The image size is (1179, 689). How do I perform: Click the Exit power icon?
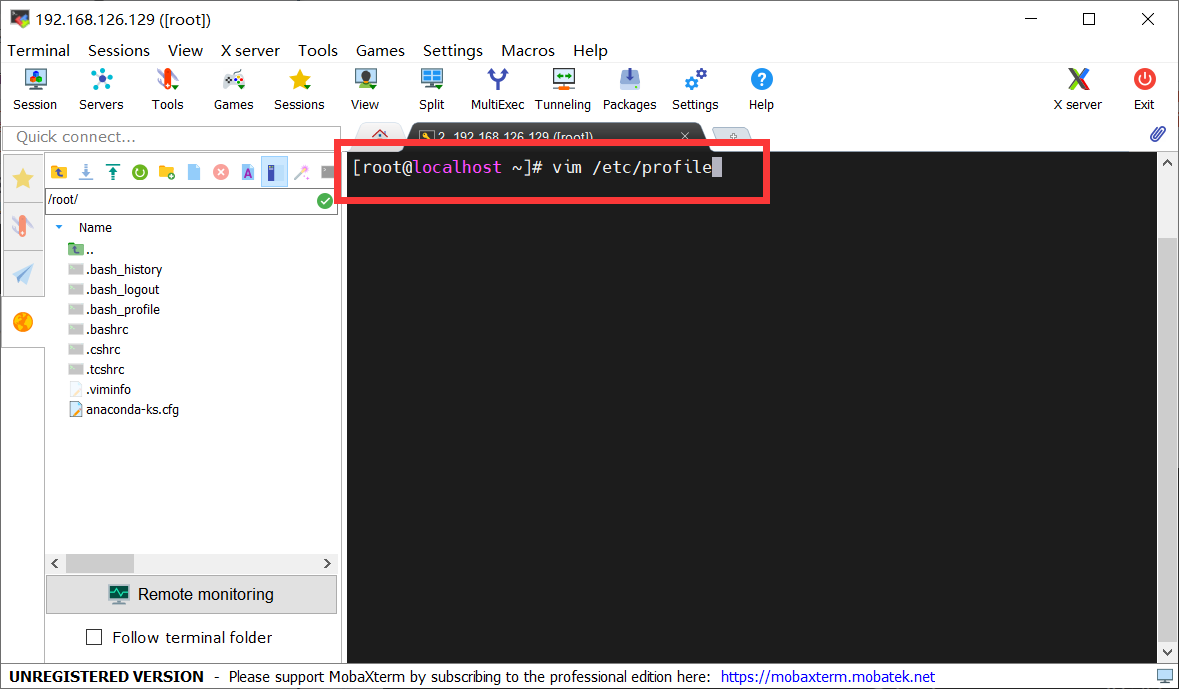pyautogui.click(x=1144, y=90)
